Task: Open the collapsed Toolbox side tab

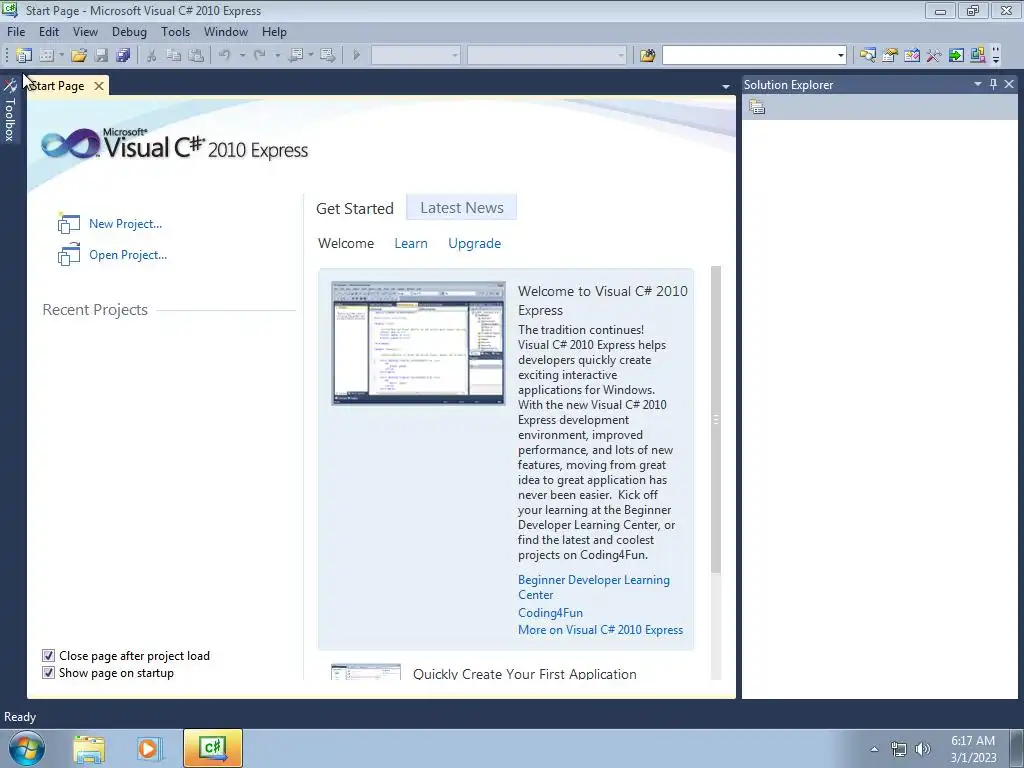Action: 10,110
